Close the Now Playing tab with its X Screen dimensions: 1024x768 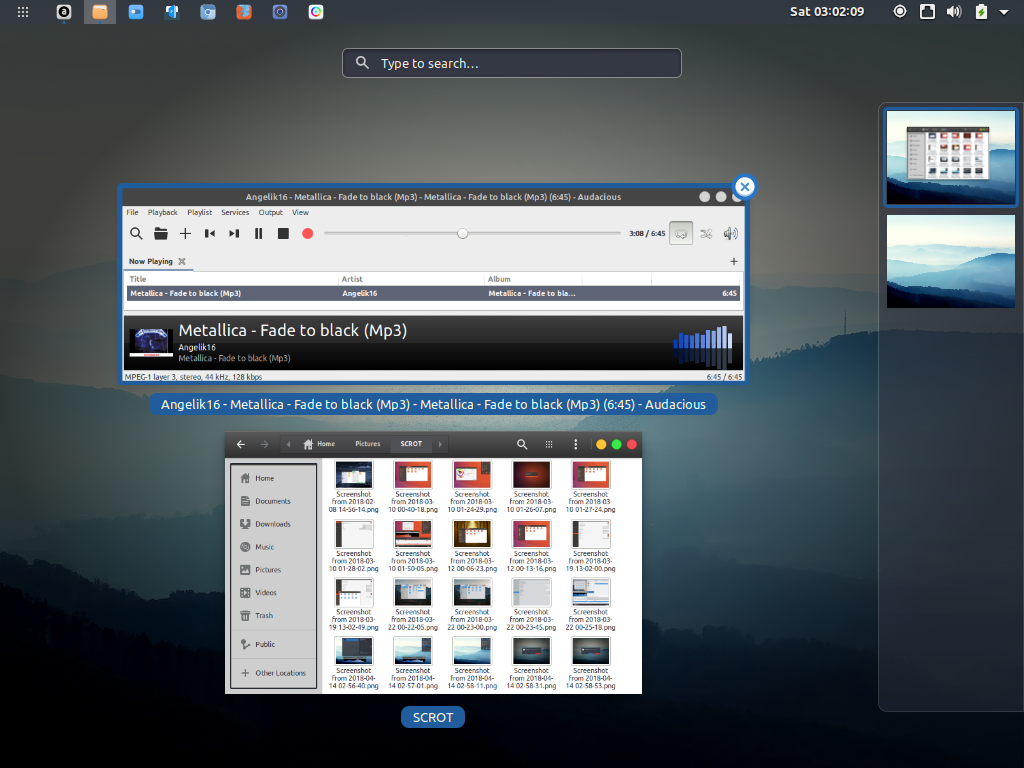[x=182, y=261]
